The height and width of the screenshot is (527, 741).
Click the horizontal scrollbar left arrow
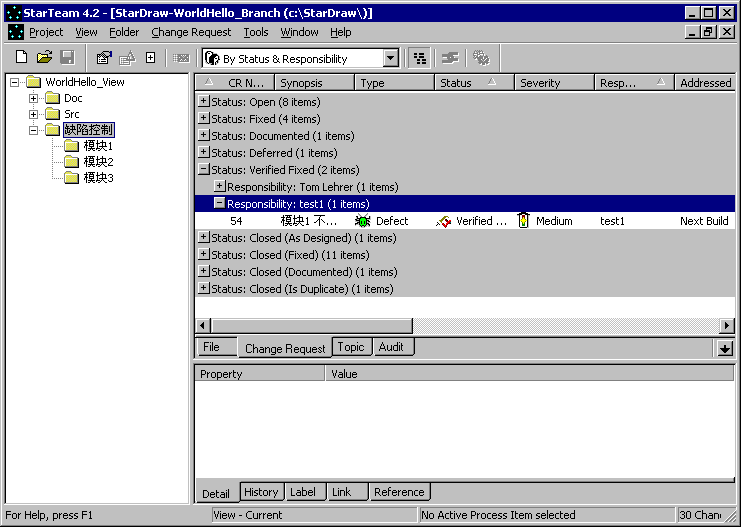click(203, 325)
